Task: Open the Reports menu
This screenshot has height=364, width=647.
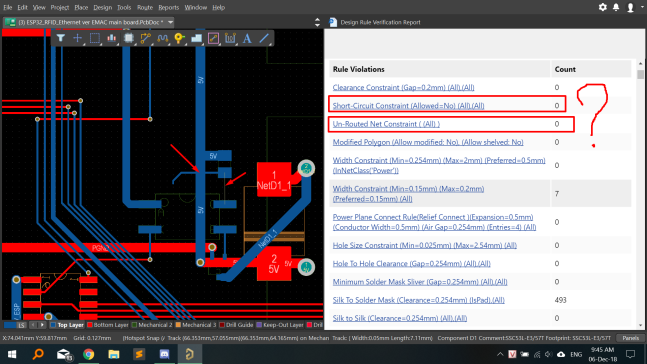Action: point(168,7)
